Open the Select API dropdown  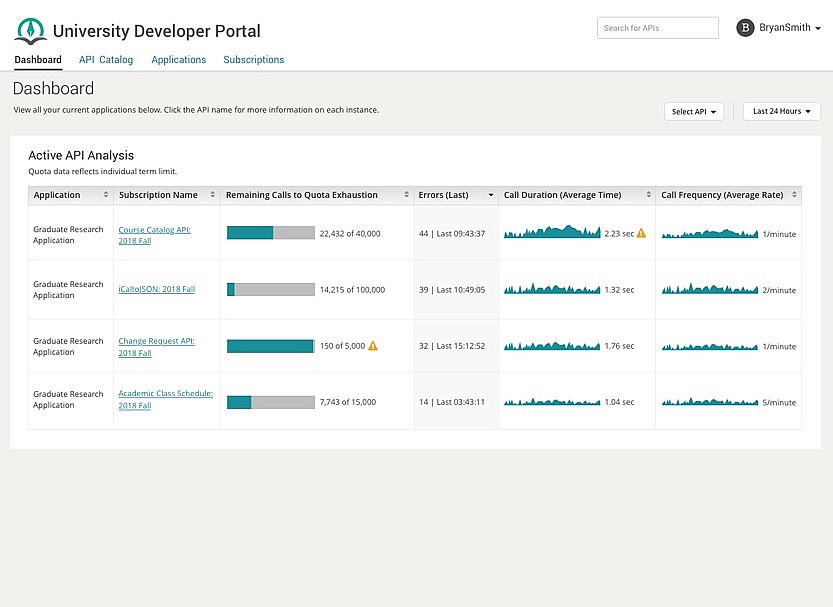click(694, 111)
